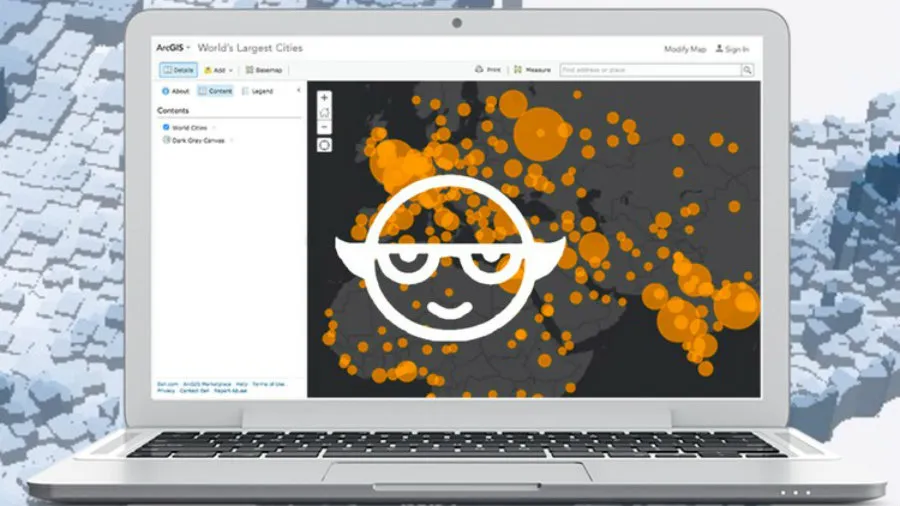Open the Basemap gallery
Screen dimensions: 900x506
tap(264, 70)
